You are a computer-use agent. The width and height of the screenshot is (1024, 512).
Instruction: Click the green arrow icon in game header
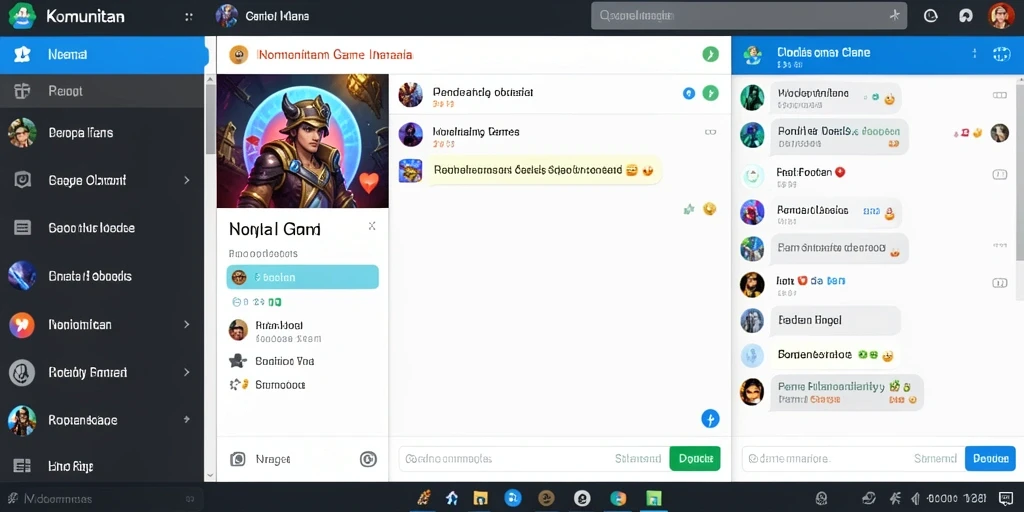[x=711, y=54]
